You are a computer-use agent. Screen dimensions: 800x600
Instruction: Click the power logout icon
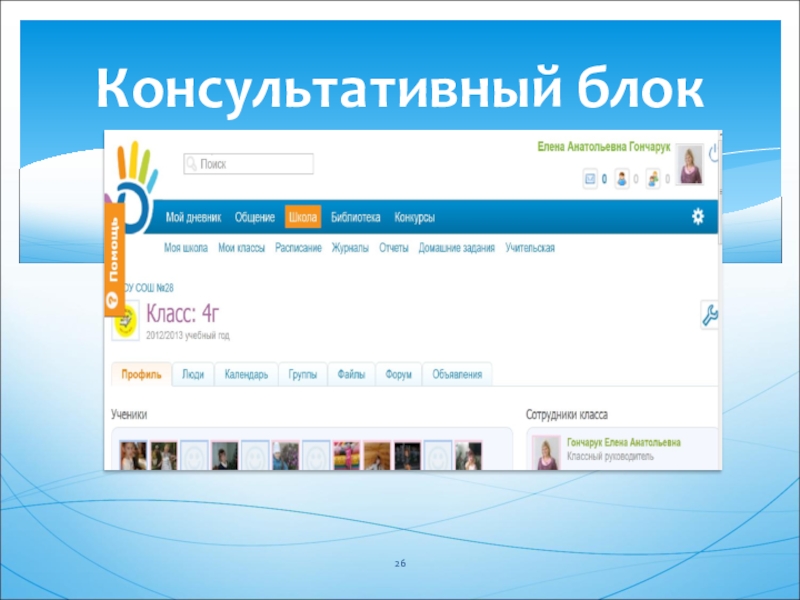point(714,152)
